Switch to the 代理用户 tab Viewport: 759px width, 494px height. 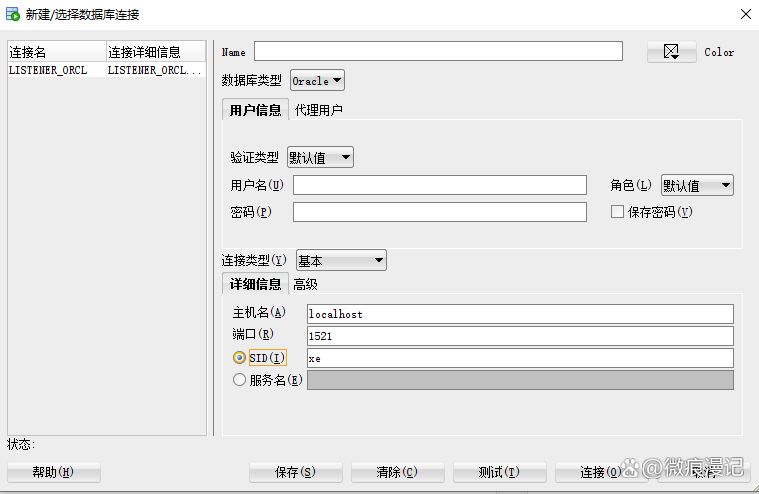coord(319,110)
